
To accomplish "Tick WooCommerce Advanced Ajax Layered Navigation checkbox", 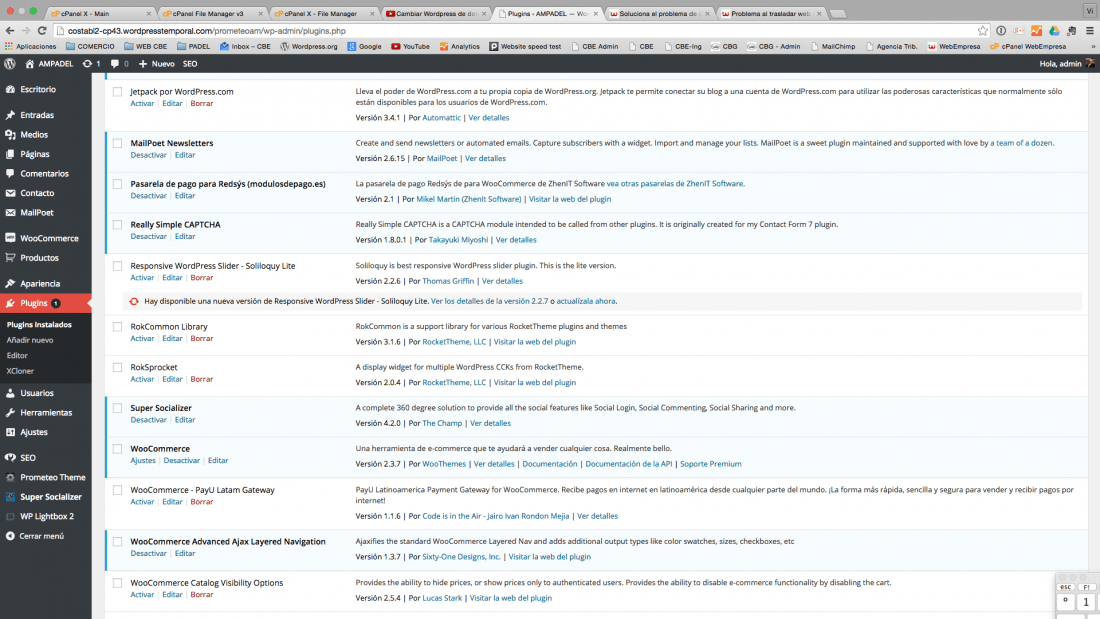I will pos(117,542).
